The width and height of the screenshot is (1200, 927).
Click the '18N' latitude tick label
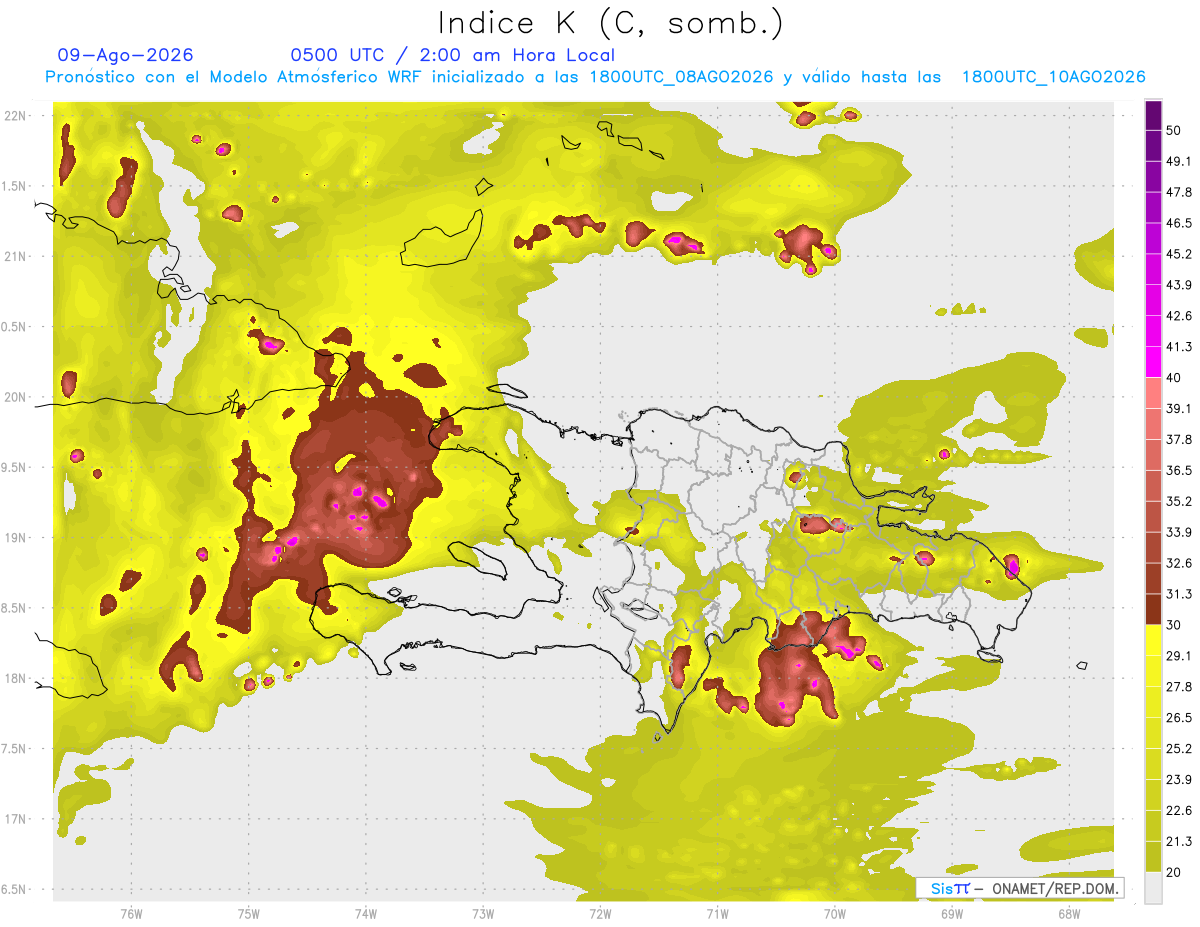(x=15, y=678)
